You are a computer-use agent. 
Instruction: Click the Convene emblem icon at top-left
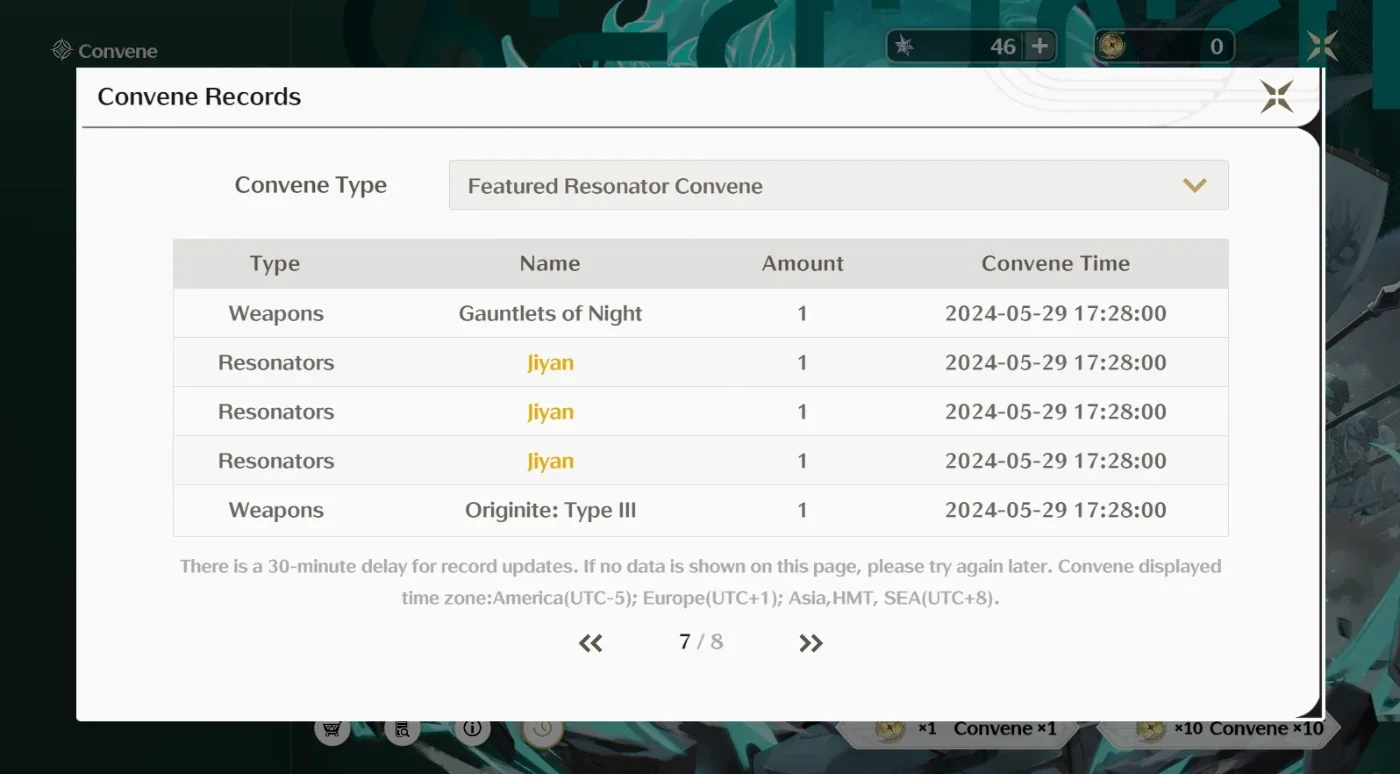(62, 50)
